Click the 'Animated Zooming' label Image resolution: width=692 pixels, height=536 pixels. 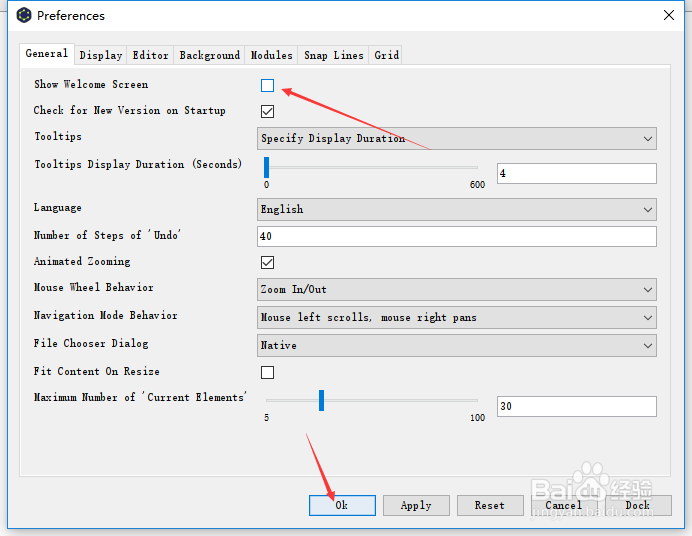tap(82, 262)
